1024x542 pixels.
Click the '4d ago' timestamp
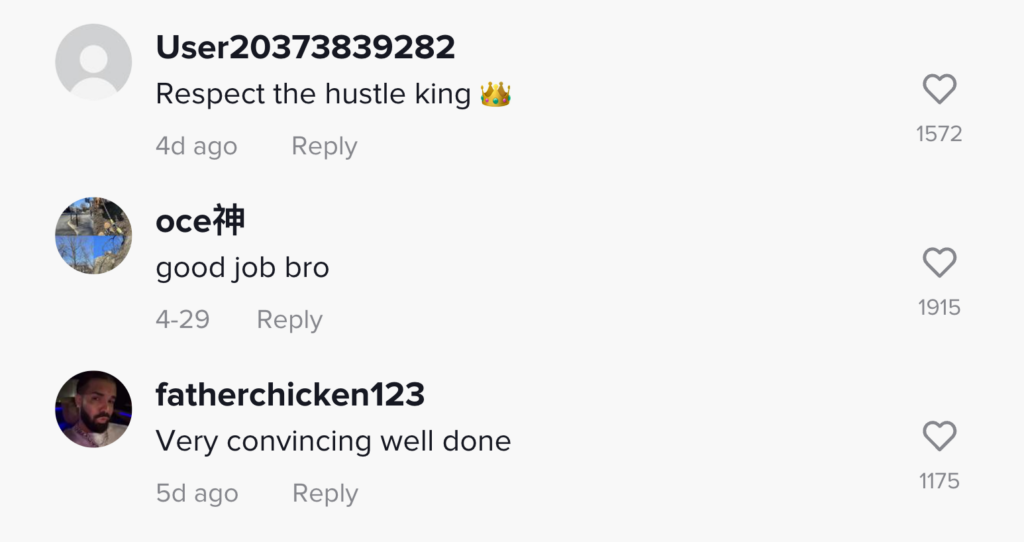196,146
